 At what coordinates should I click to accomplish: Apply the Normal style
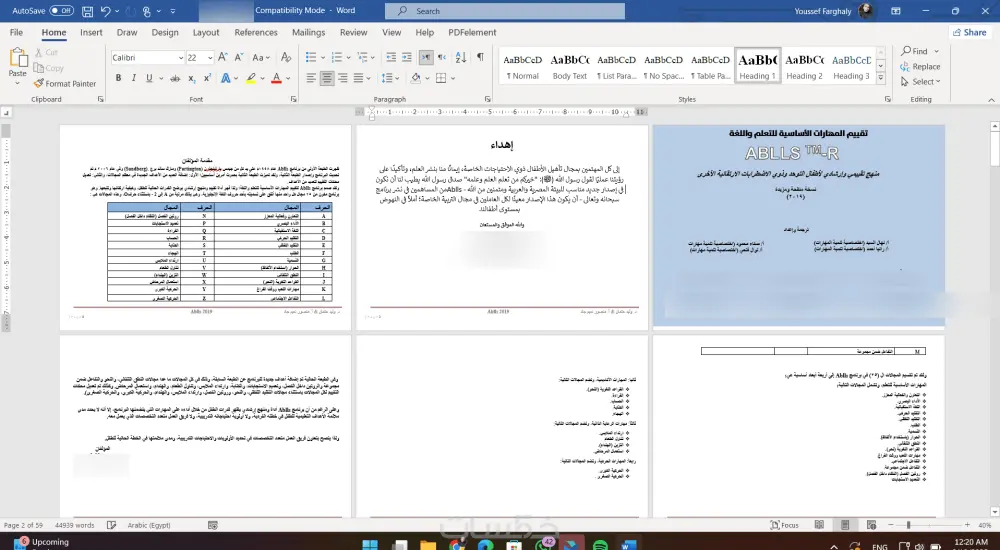(522, 66)
